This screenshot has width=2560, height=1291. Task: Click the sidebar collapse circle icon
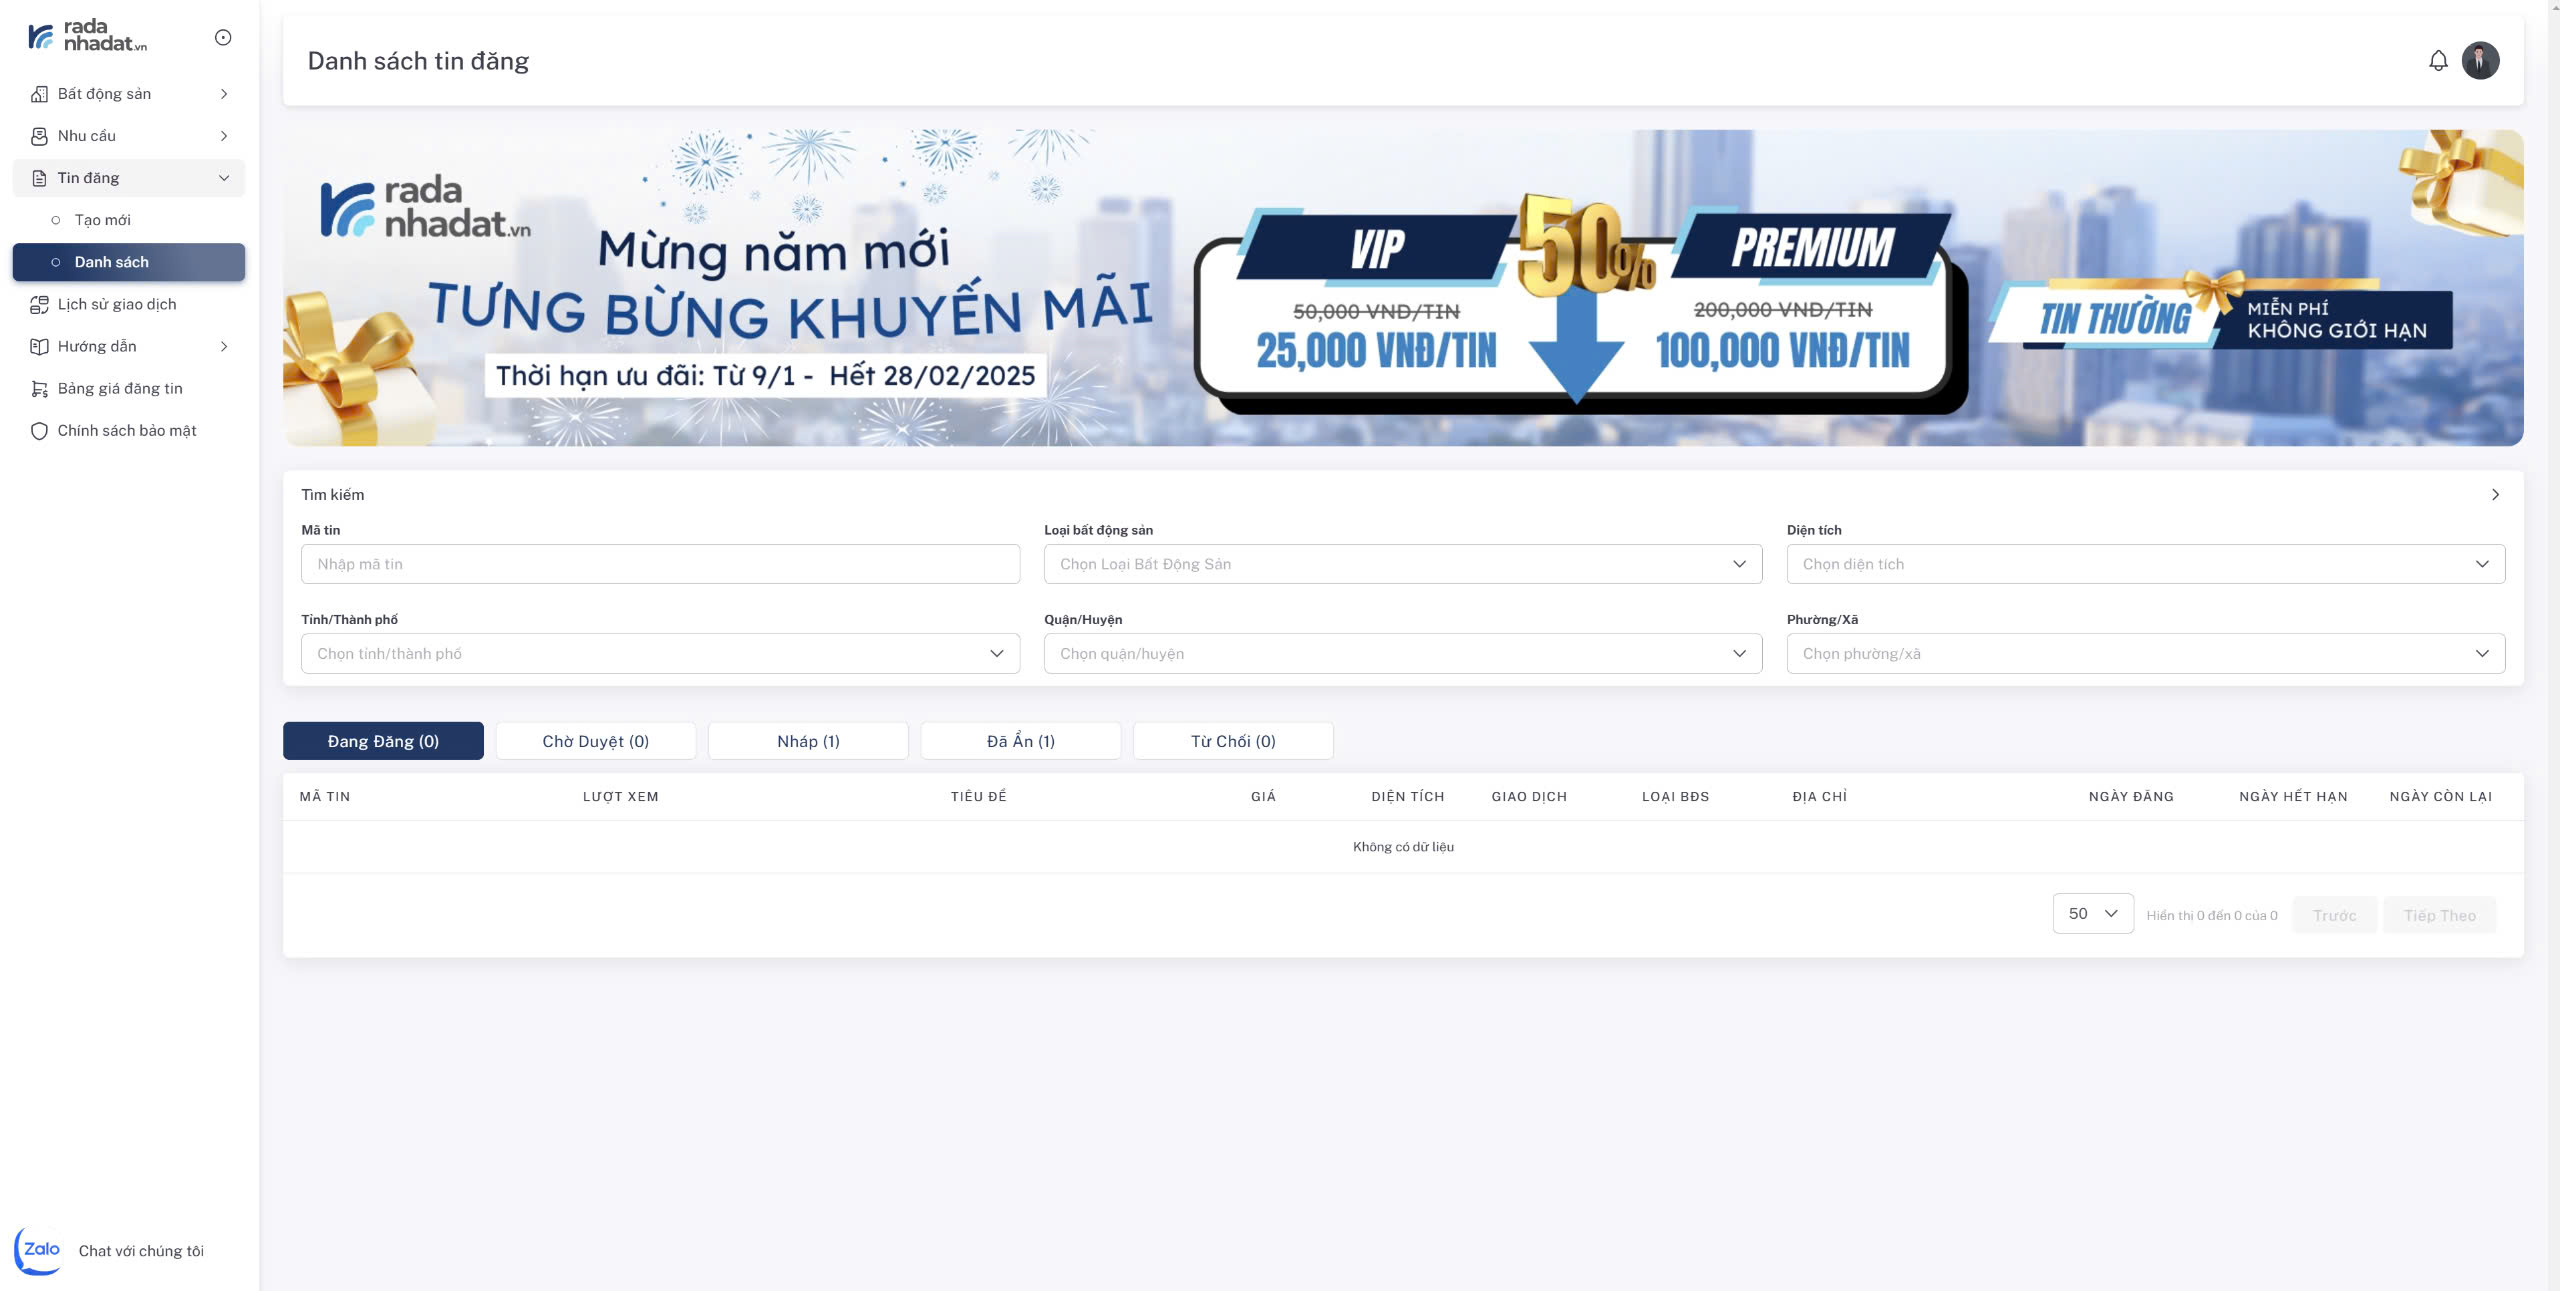pos(223,38)
